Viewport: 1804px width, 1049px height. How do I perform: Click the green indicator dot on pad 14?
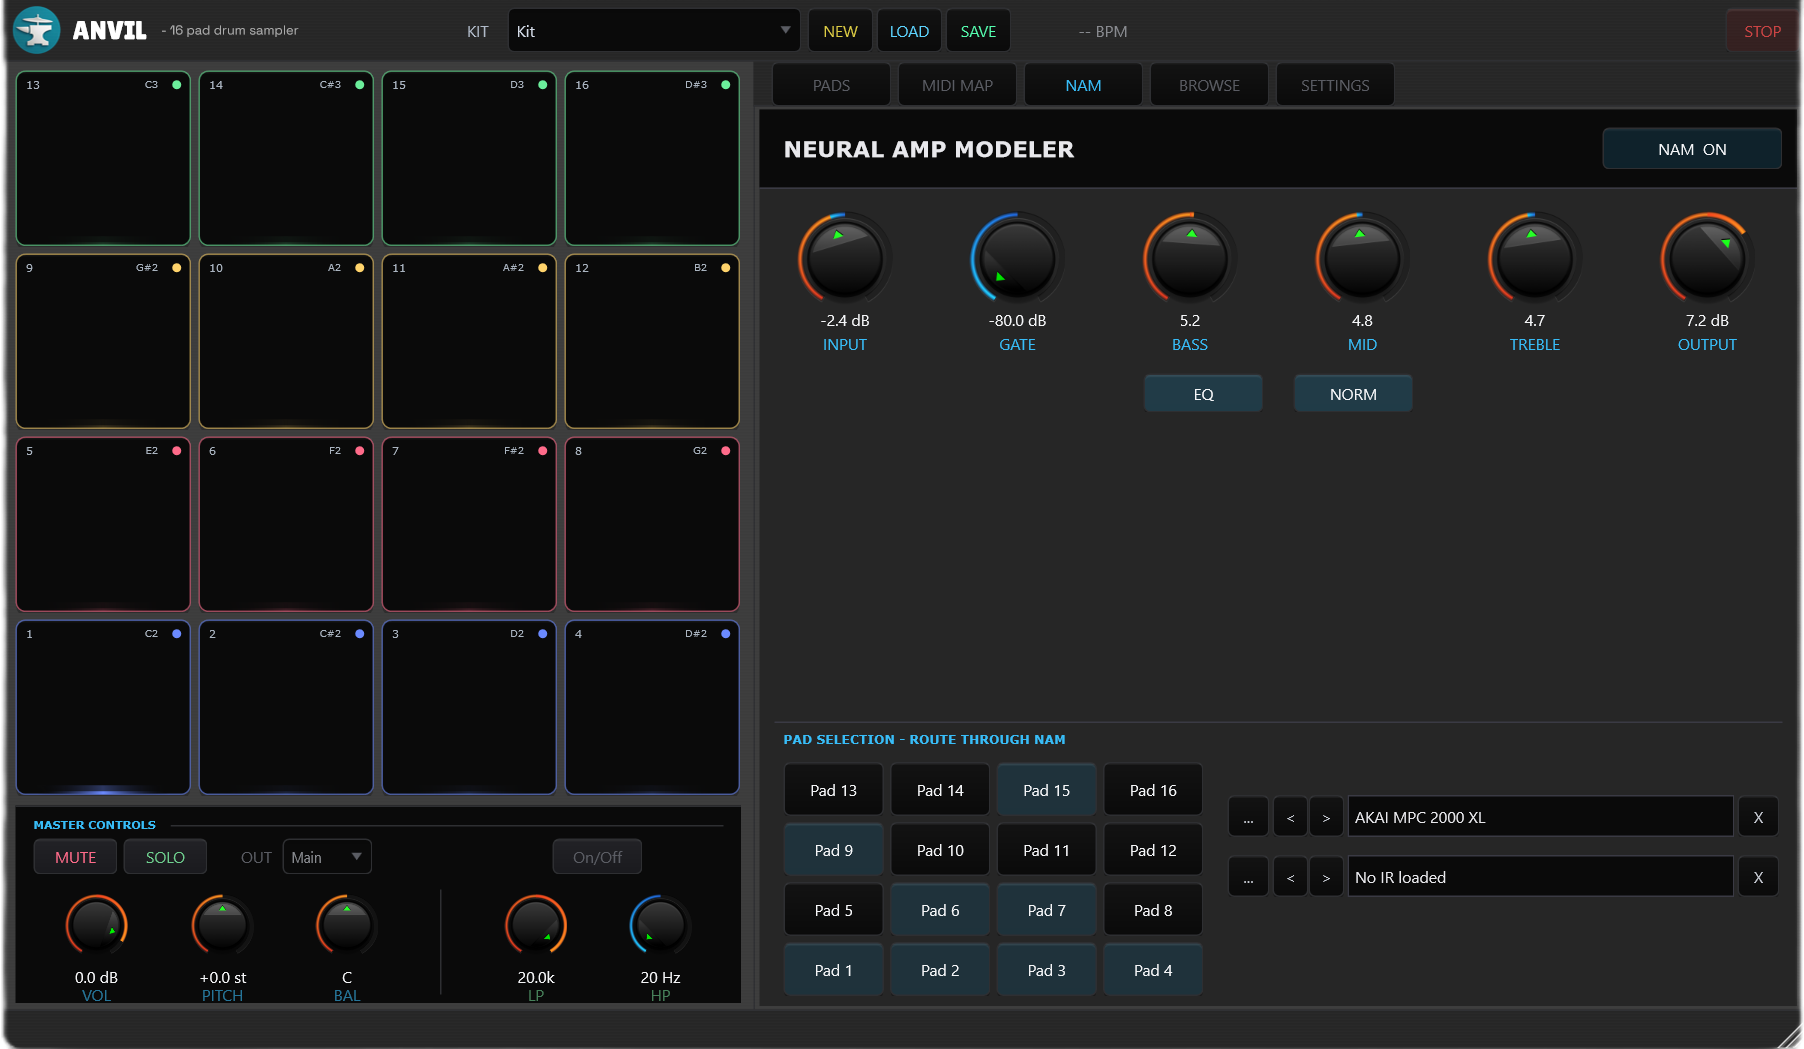pyautogui.click(x=360, y=85)
